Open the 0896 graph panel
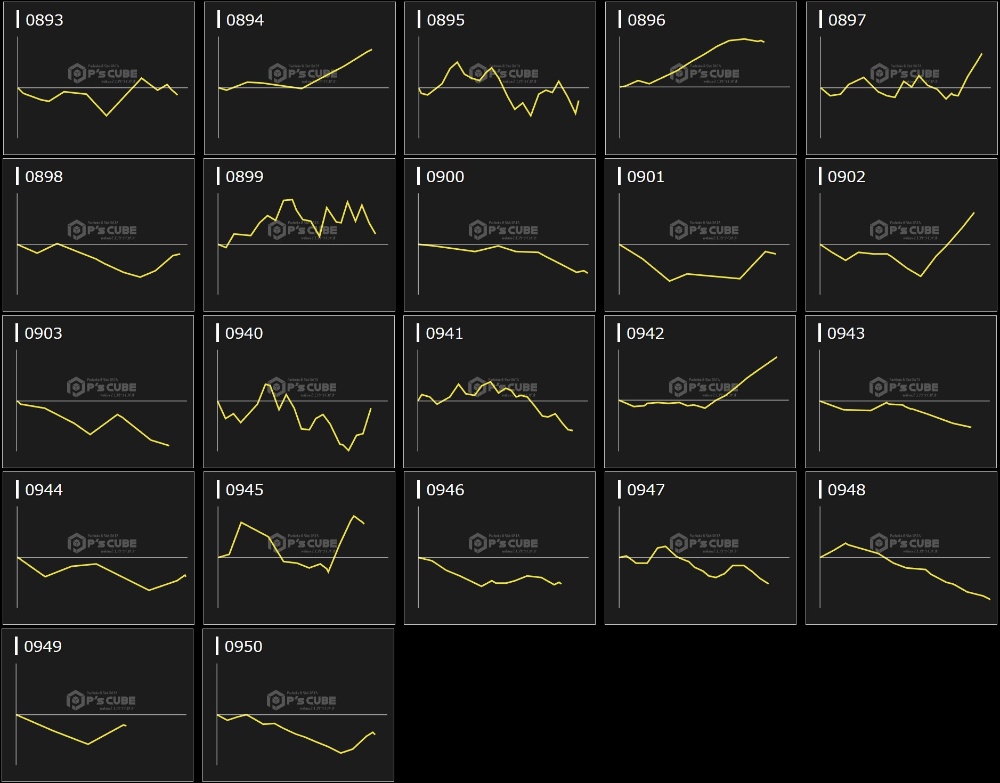The image size is (1000, 783). (700, 78)
